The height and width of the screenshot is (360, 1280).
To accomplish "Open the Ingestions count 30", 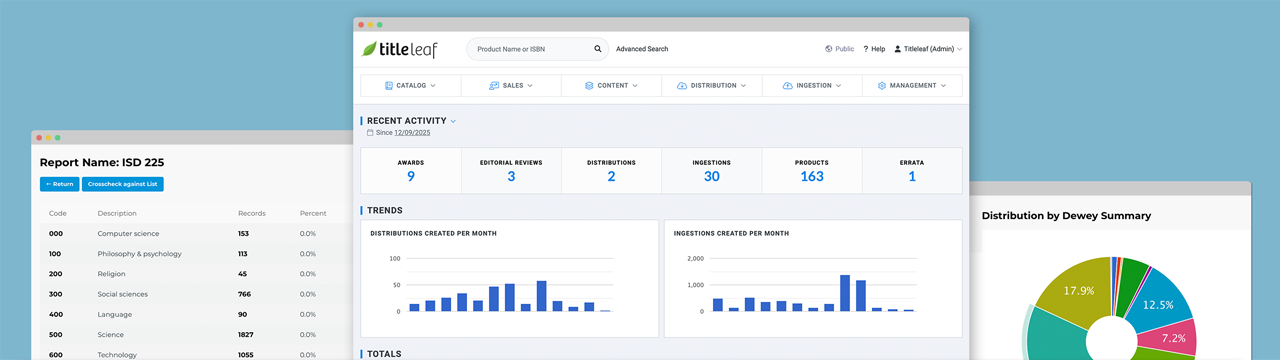I will coord(712,177).
